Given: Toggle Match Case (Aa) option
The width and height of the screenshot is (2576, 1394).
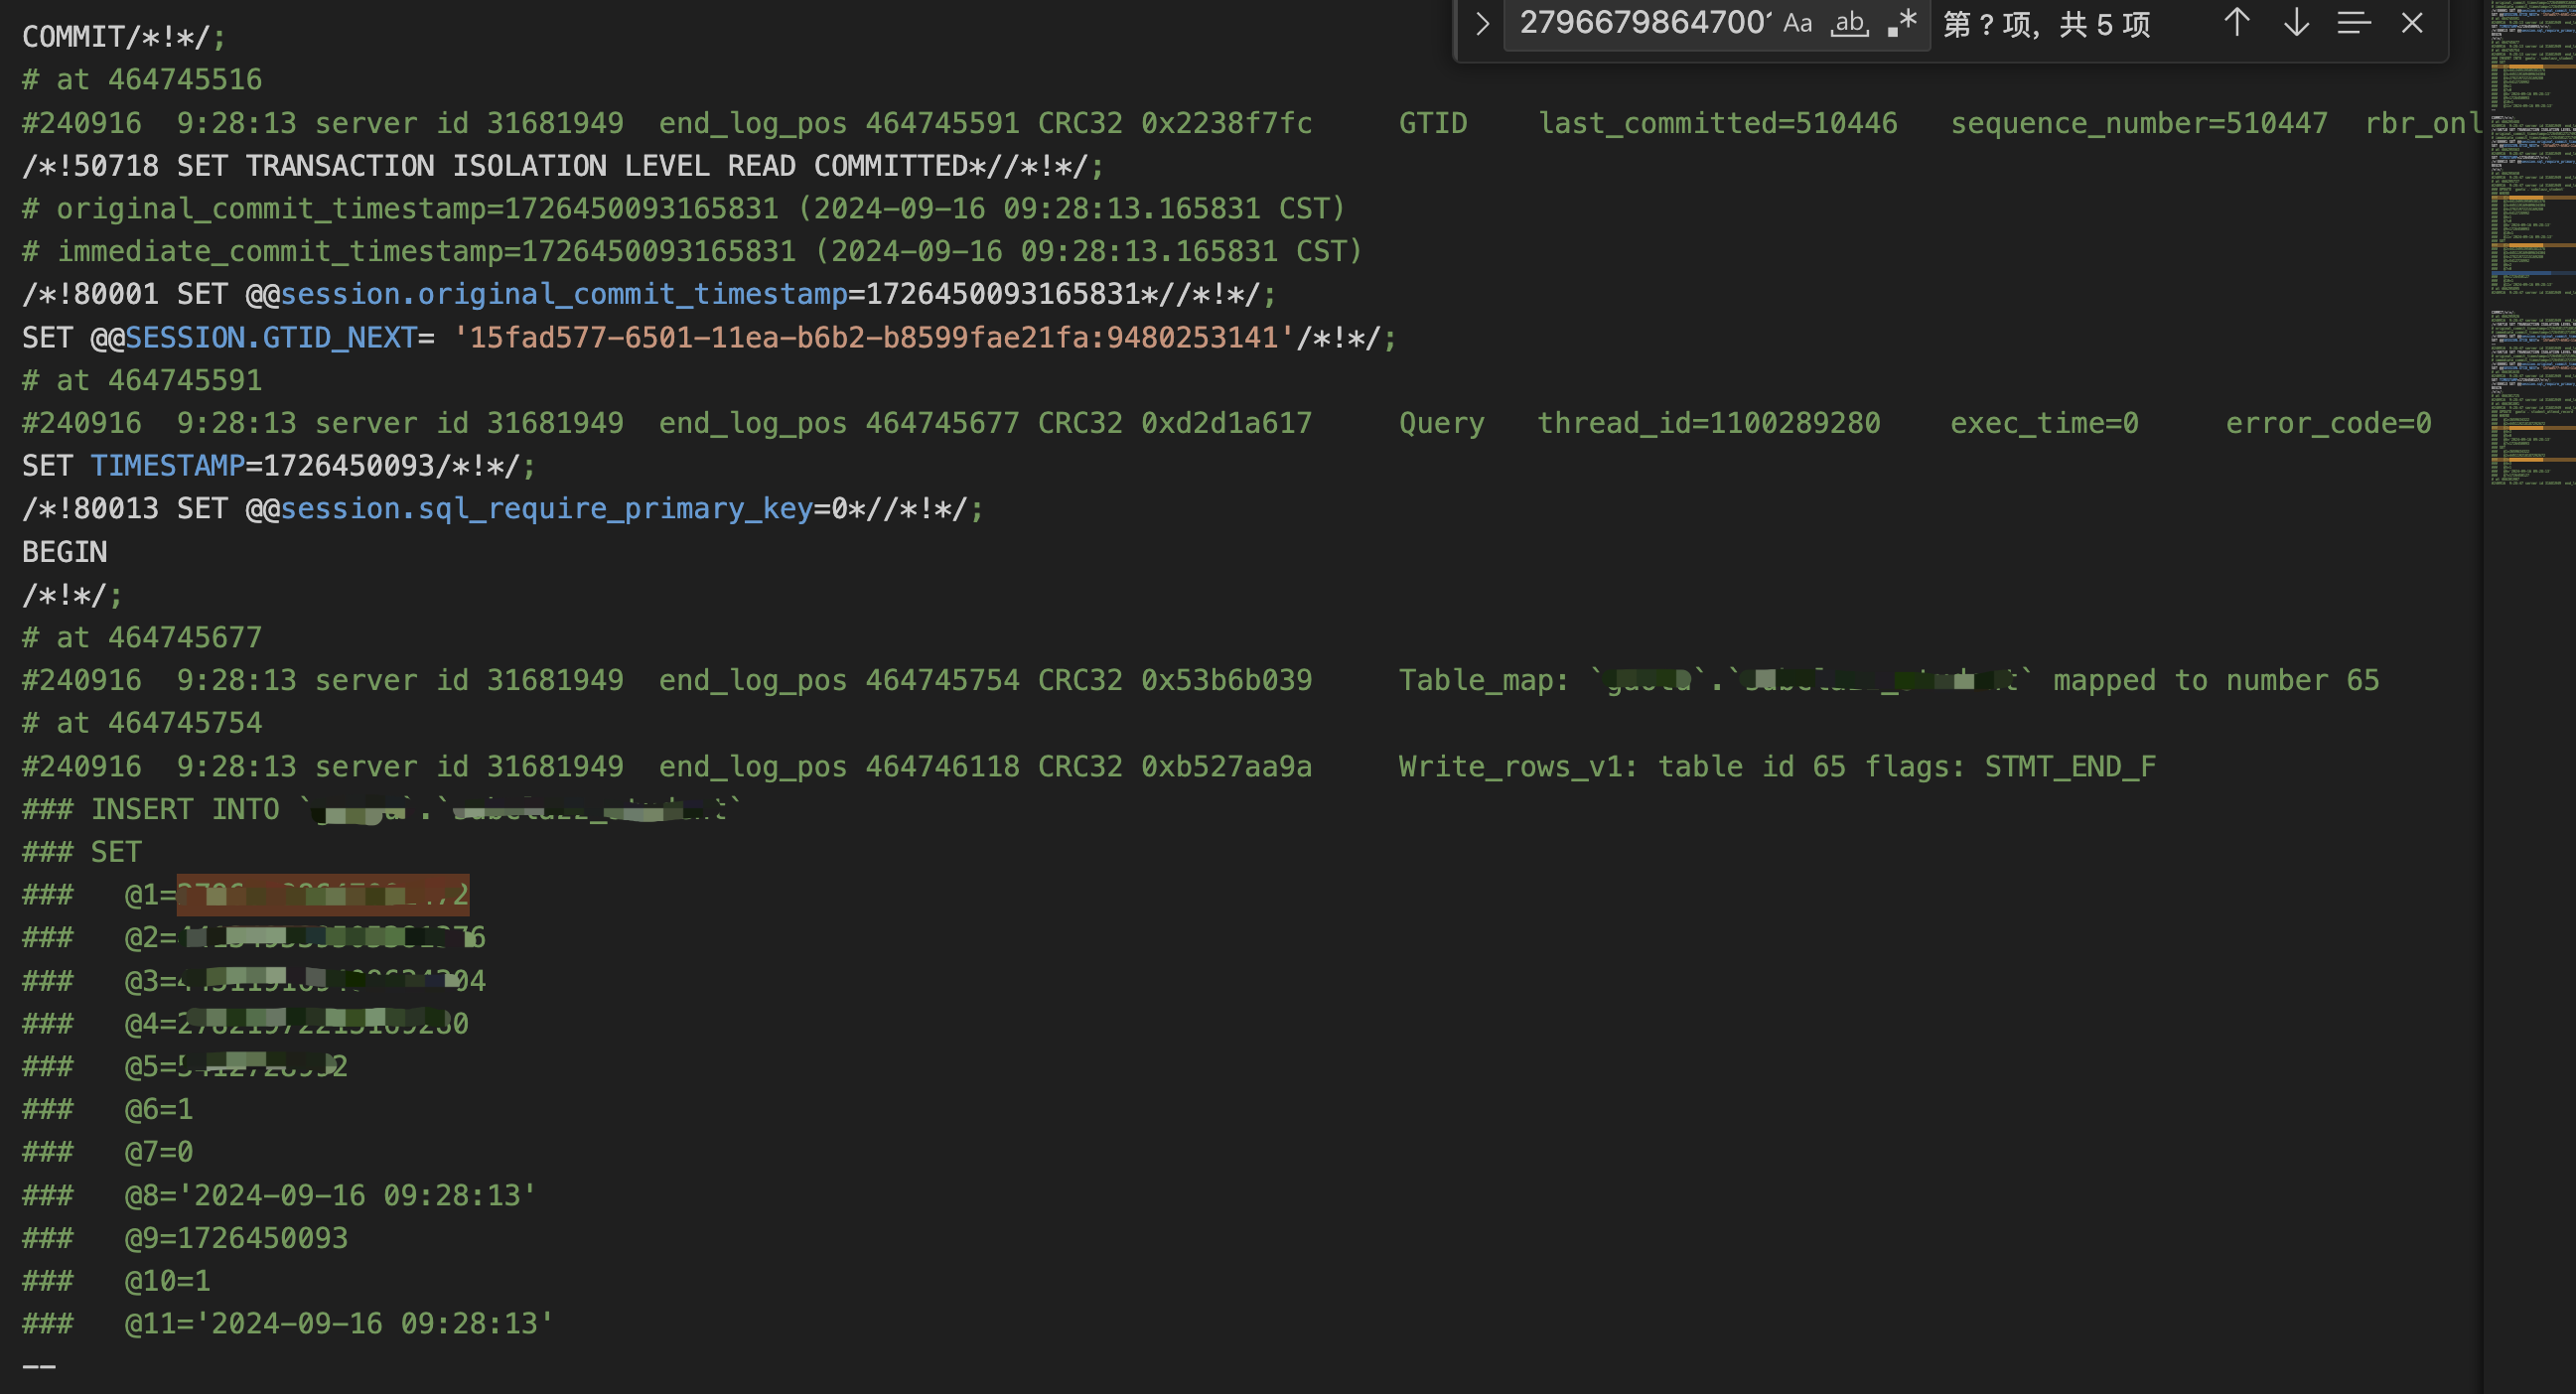Looking at the screenshot, I should [1797, 23].
